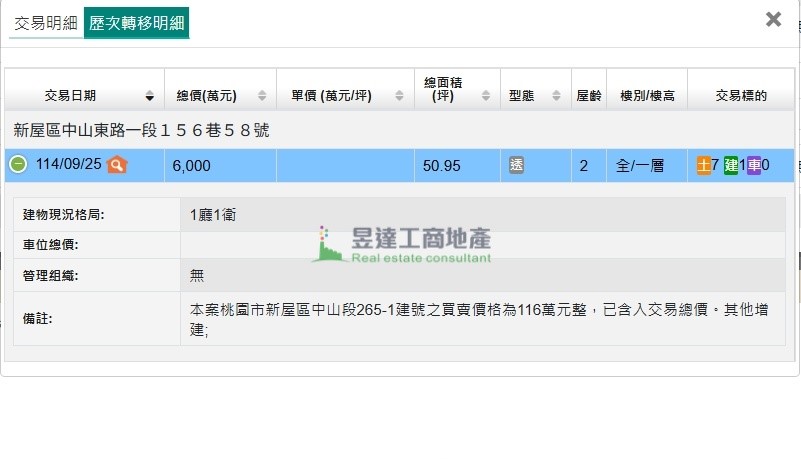Click the orange 土 land icon
Image resolution: width=801 pixels, height=459 pixels.
point(704,165)
